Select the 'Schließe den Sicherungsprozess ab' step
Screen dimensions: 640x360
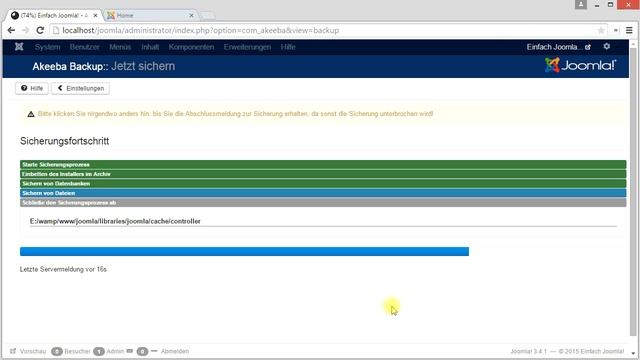pyautogui.click(x=323, y=202)
